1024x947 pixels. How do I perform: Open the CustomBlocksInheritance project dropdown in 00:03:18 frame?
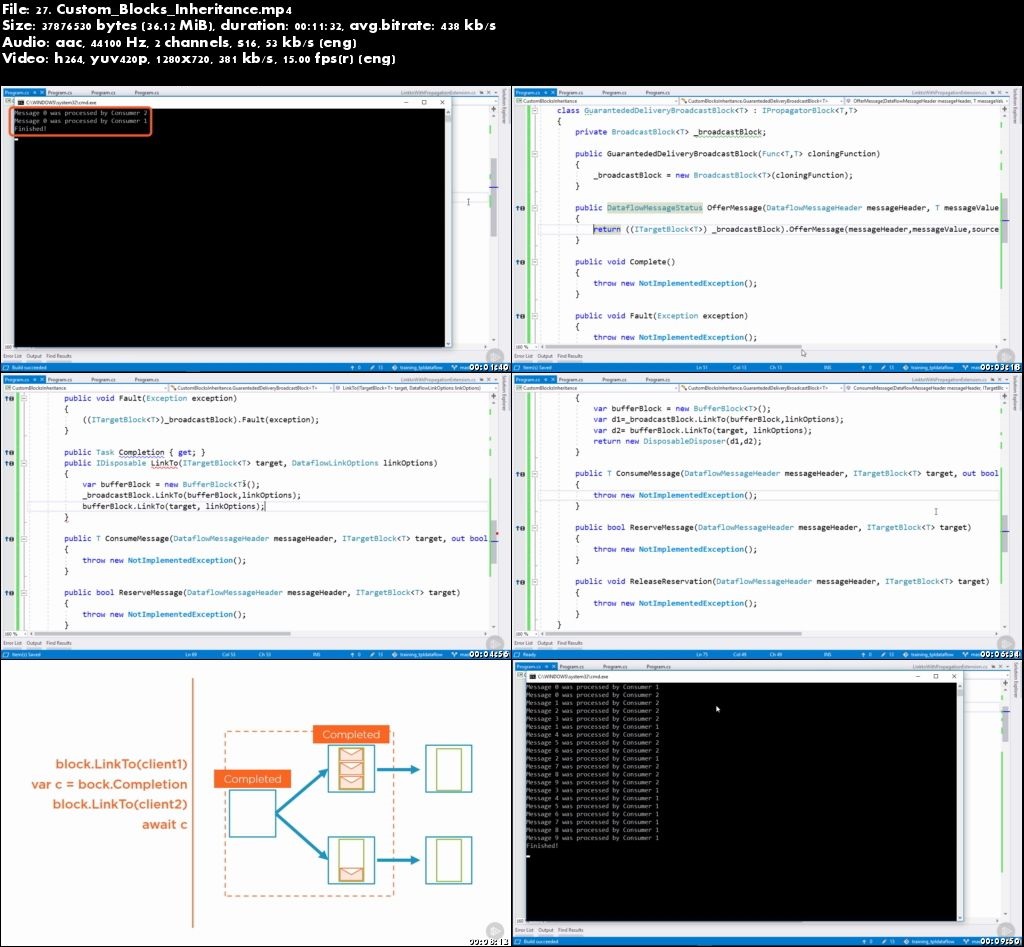pos(596,101)
